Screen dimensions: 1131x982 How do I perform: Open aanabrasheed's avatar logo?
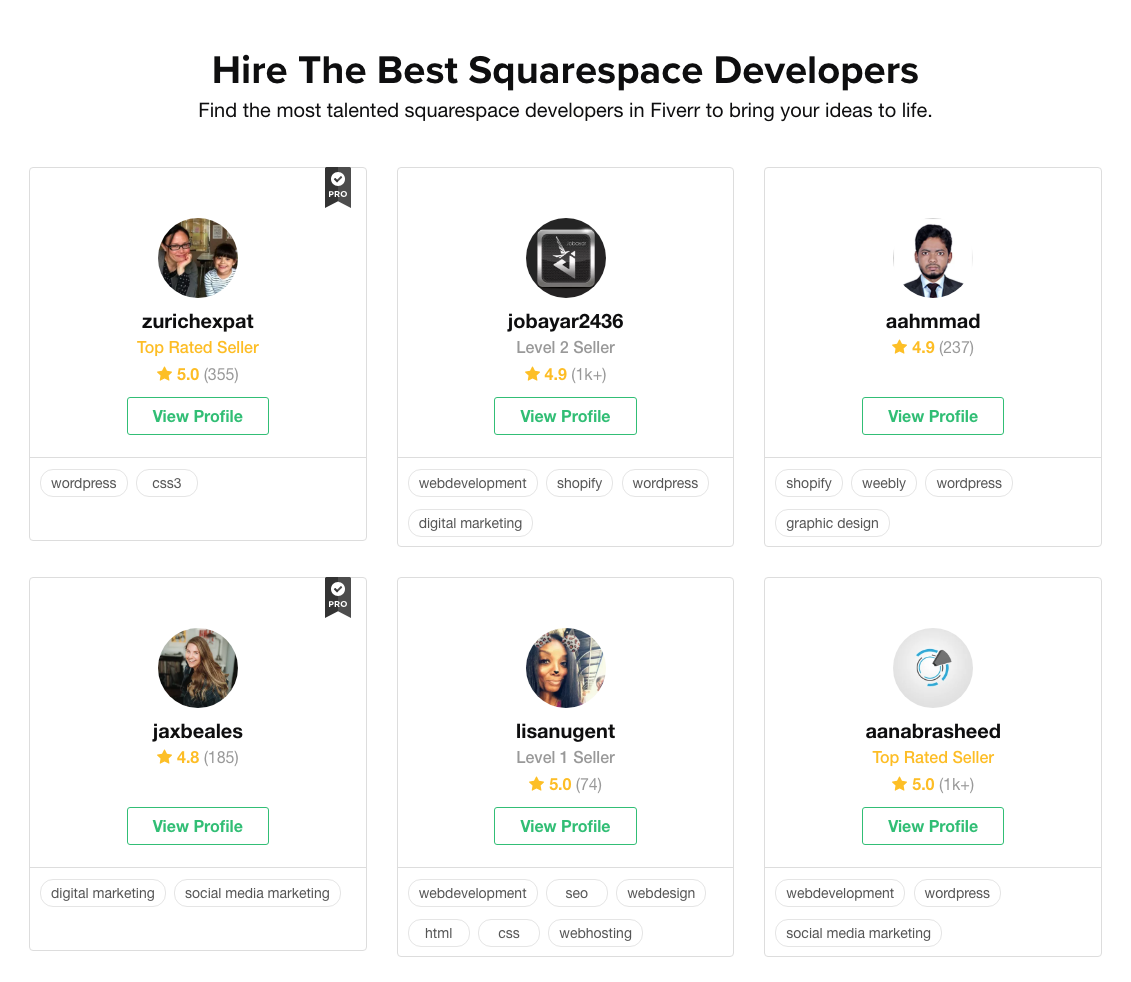pos(933,667)
